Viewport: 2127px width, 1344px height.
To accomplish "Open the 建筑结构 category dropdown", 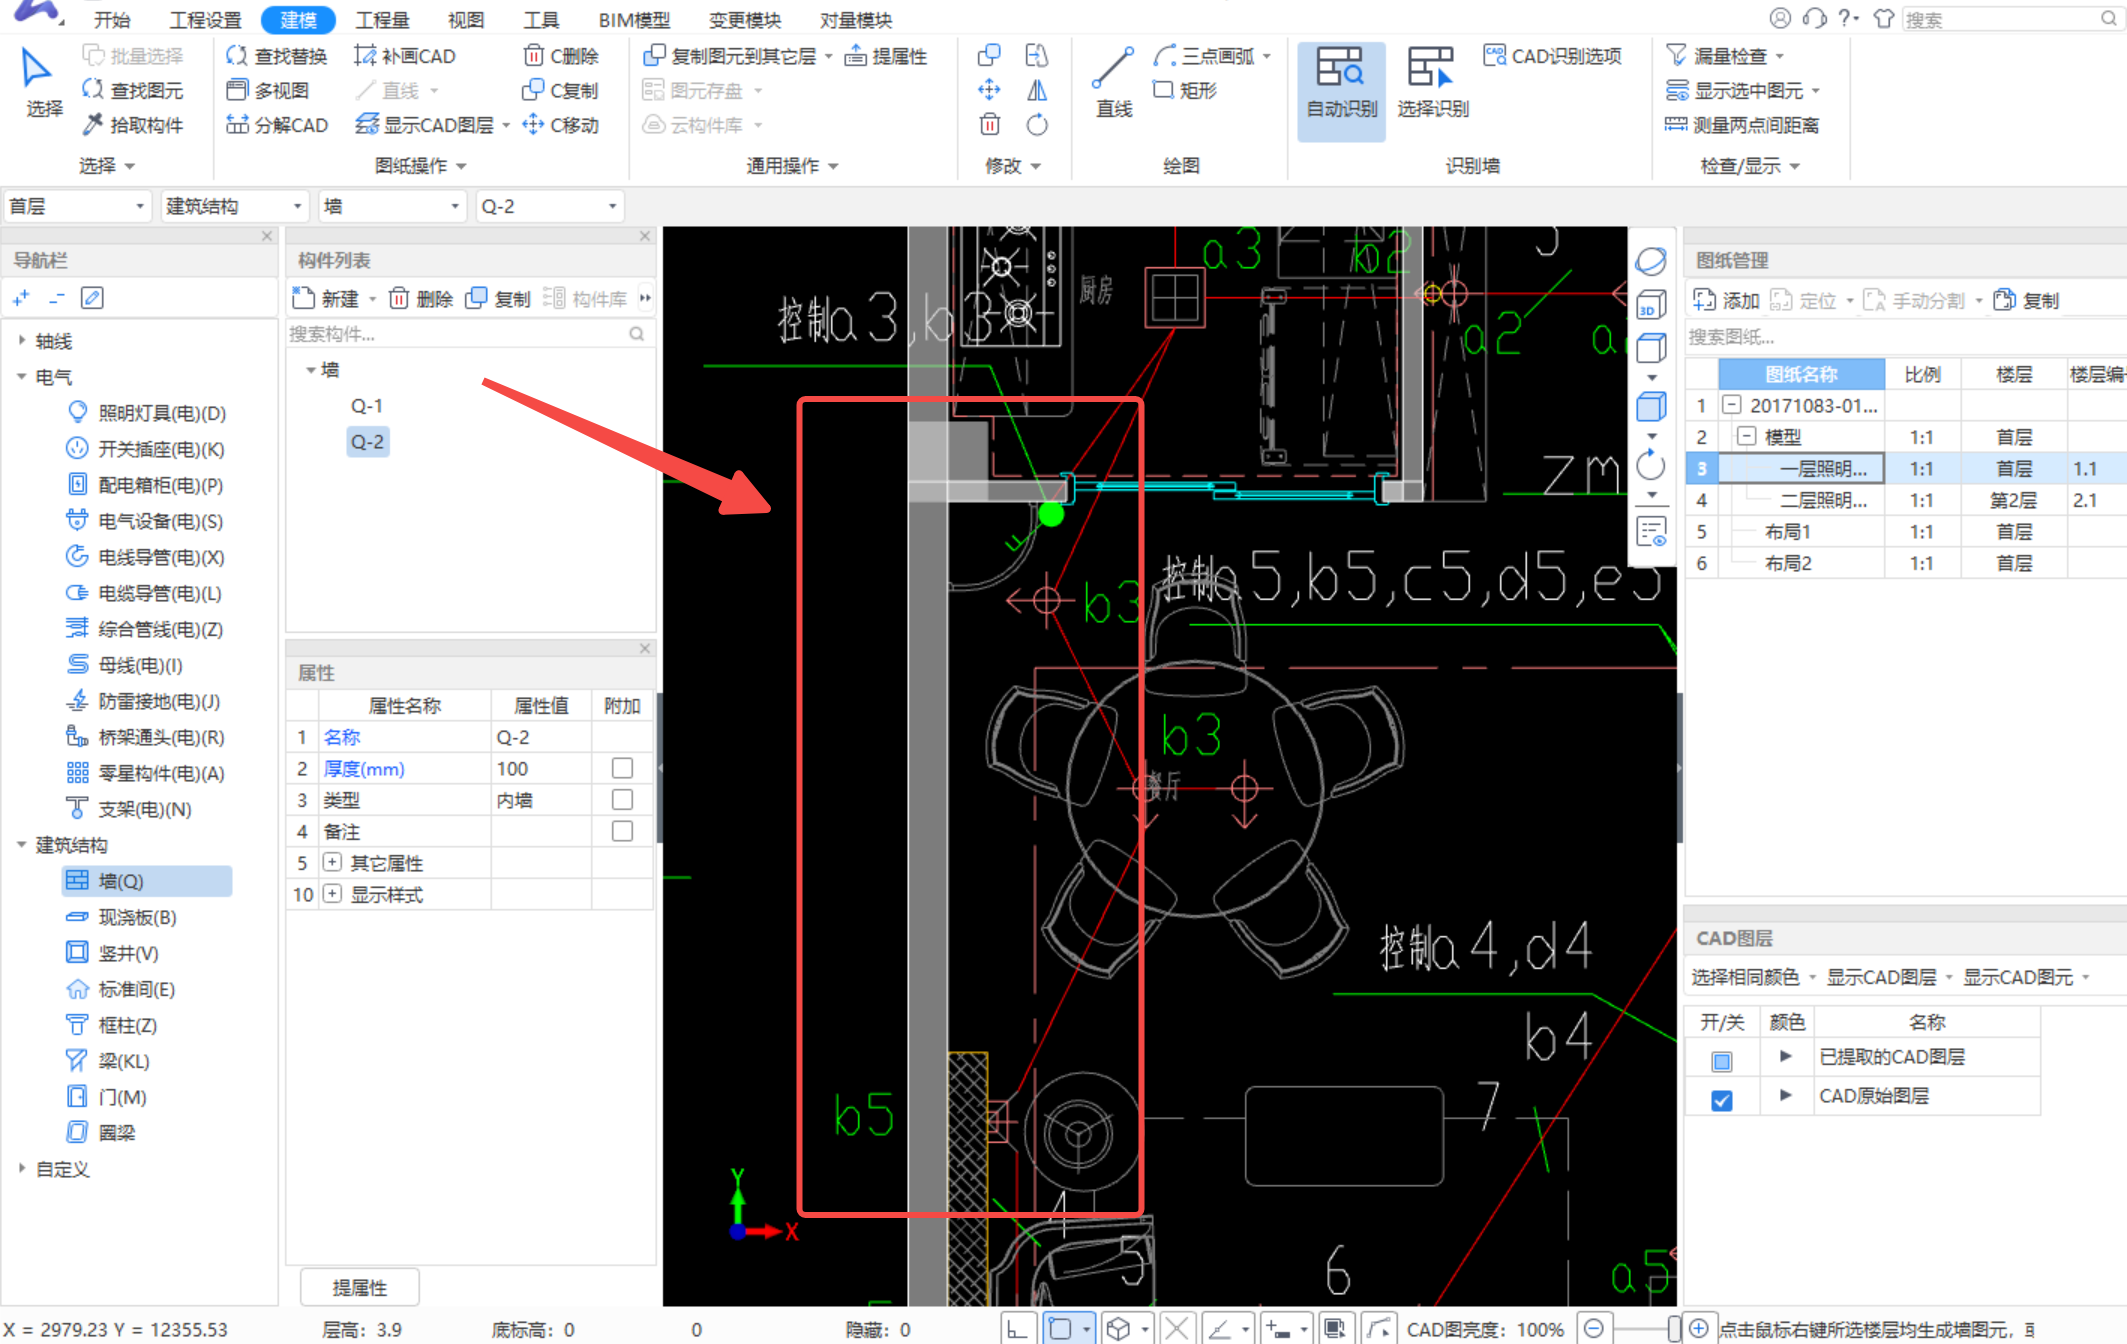I will point(233,206).
